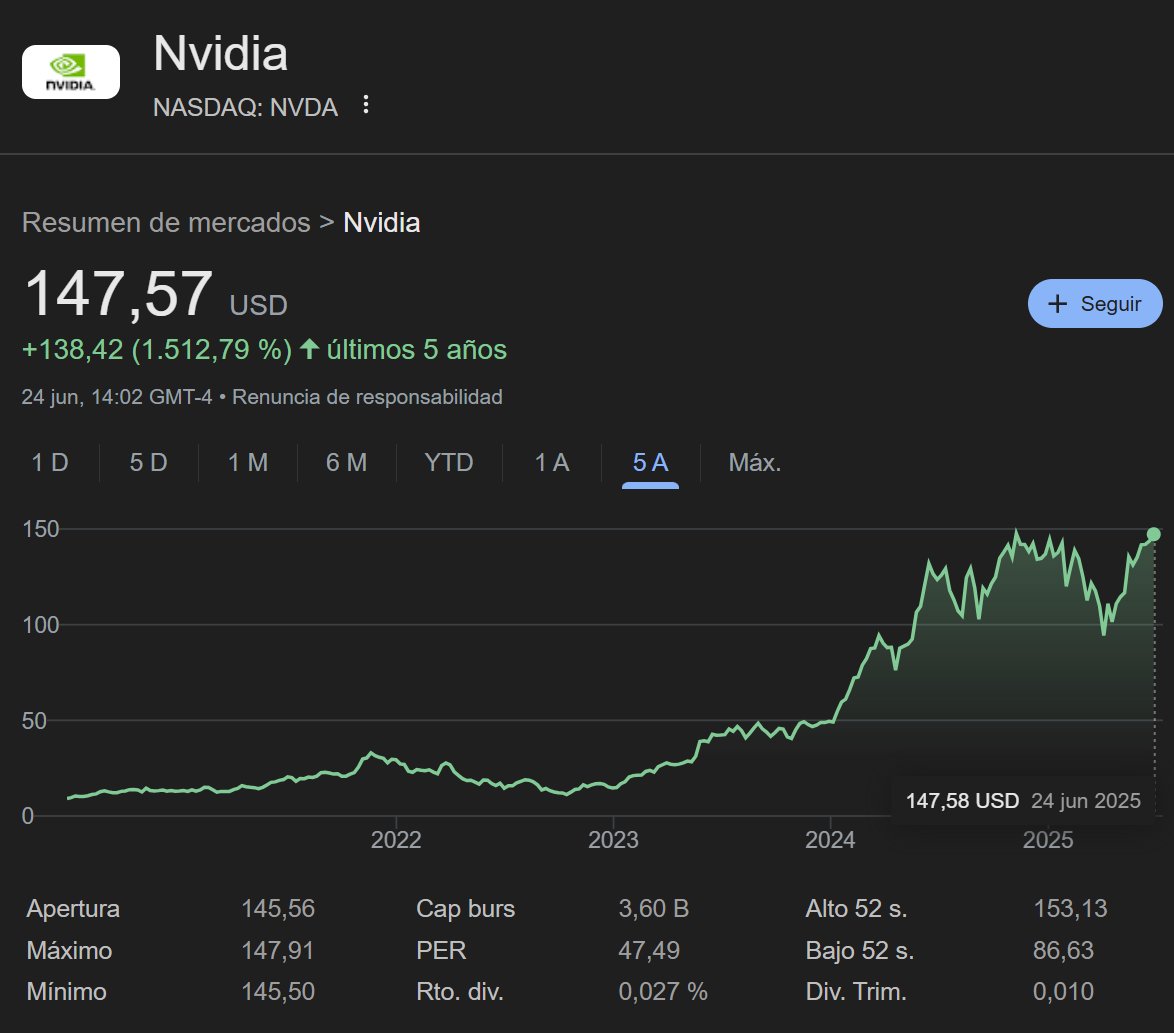The width and height of the screenshot is (1174, 1033).
Task: Click the Div. Trim. value 0,010
Action: tap(1063, 991)
